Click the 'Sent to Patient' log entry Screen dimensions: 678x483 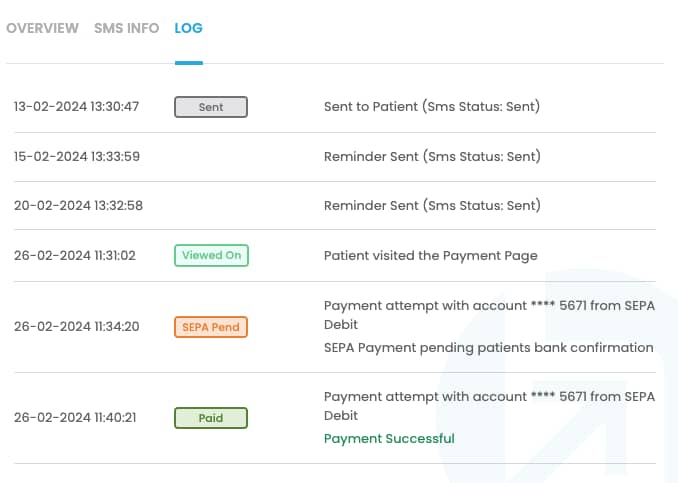coord(432,107)
